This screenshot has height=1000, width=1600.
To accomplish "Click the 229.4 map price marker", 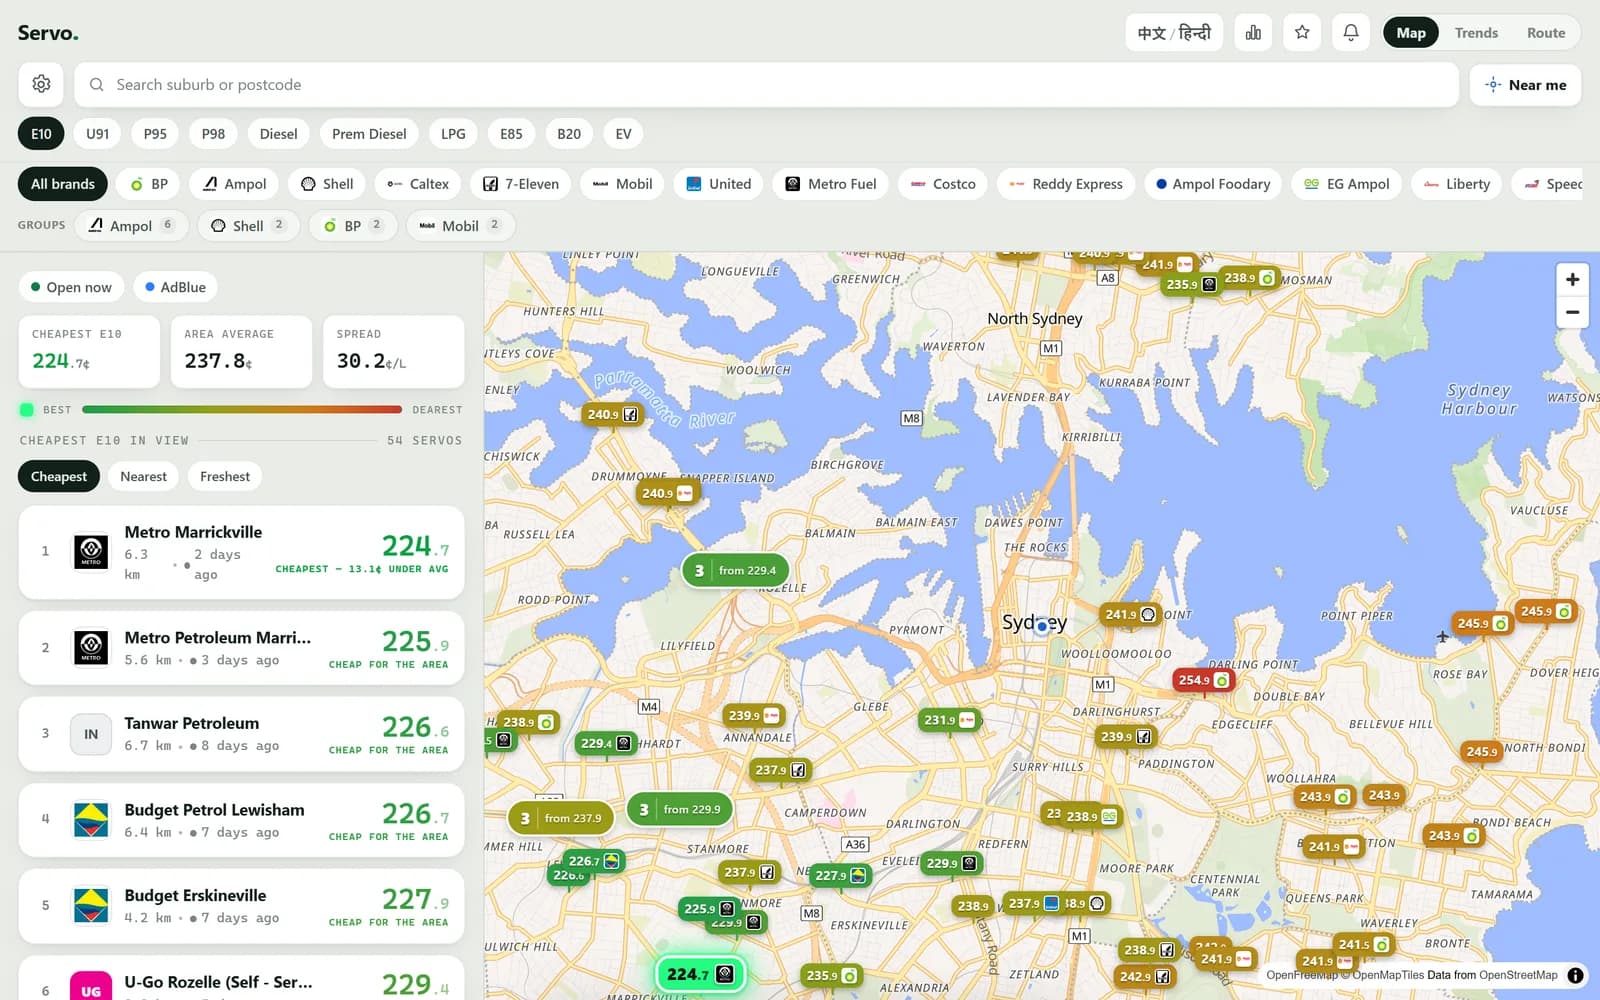I will pos(606,743).
